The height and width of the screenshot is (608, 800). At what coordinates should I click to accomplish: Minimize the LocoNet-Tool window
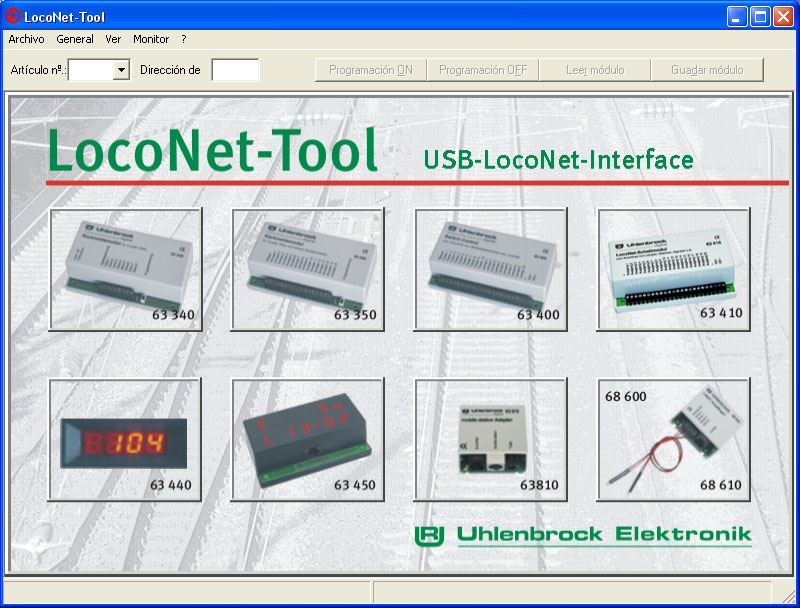(737, 17)
